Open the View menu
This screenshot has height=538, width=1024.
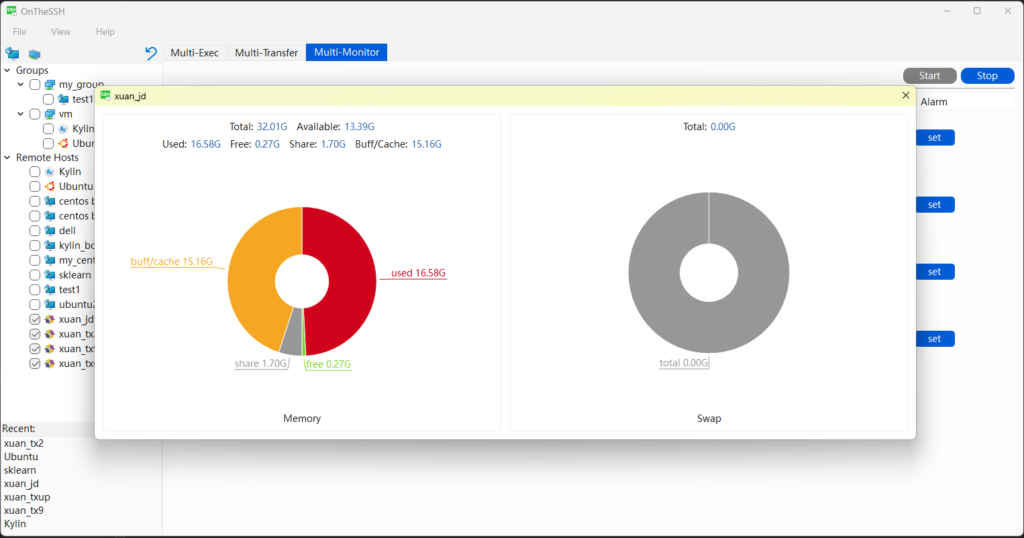61,32
